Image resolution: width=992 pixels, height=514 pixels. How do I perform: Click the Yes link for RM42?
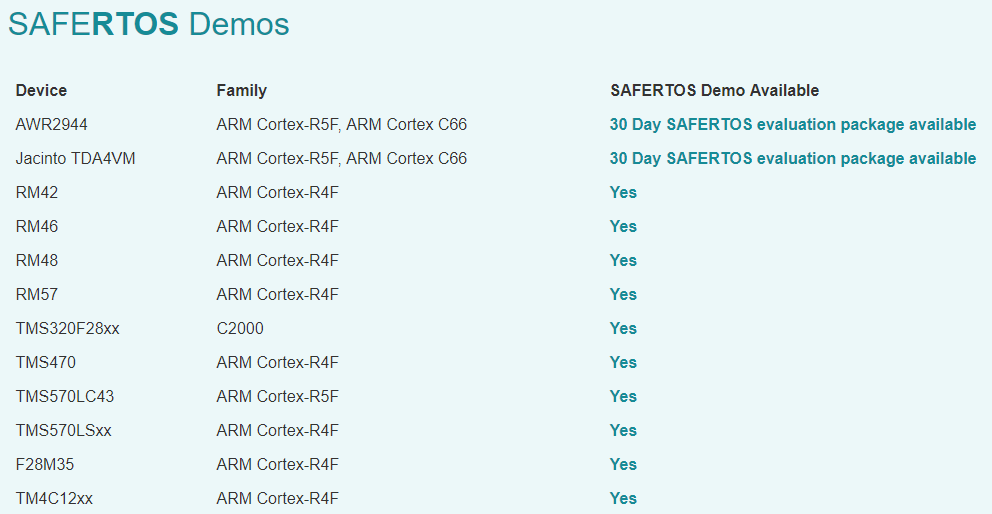click(x=623, y=192)
